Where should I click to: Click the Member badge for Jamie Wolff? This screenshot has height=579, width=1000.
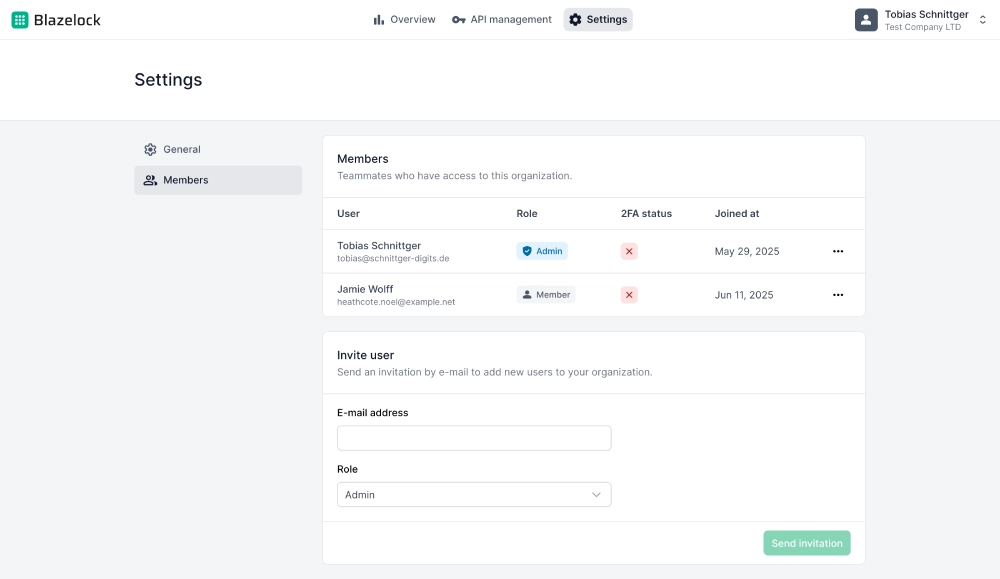[546, 294]
